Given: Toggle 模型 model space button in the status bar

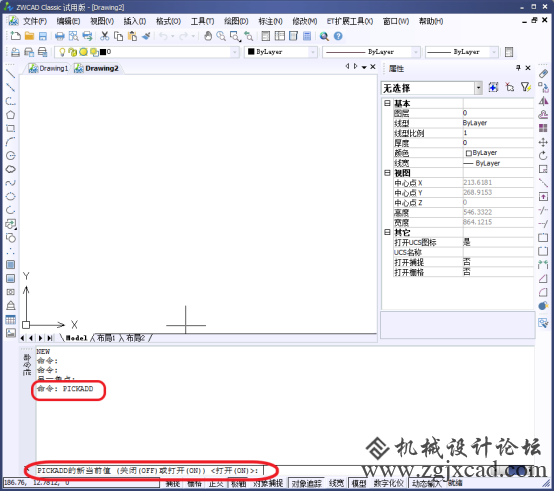Looking at the screenshot, I should (359, 483).
